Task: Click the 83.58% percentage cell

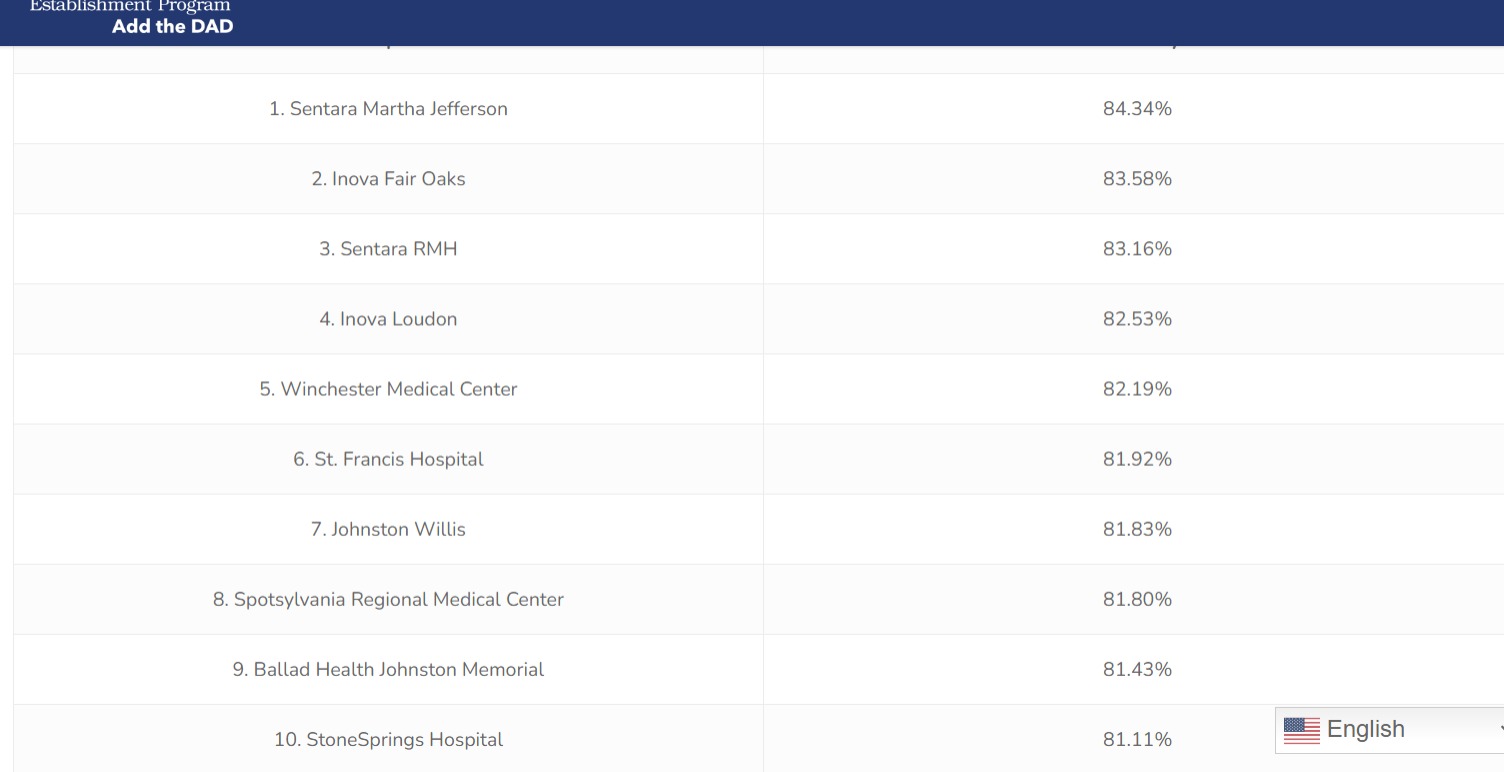Action: pos(1137,179)
